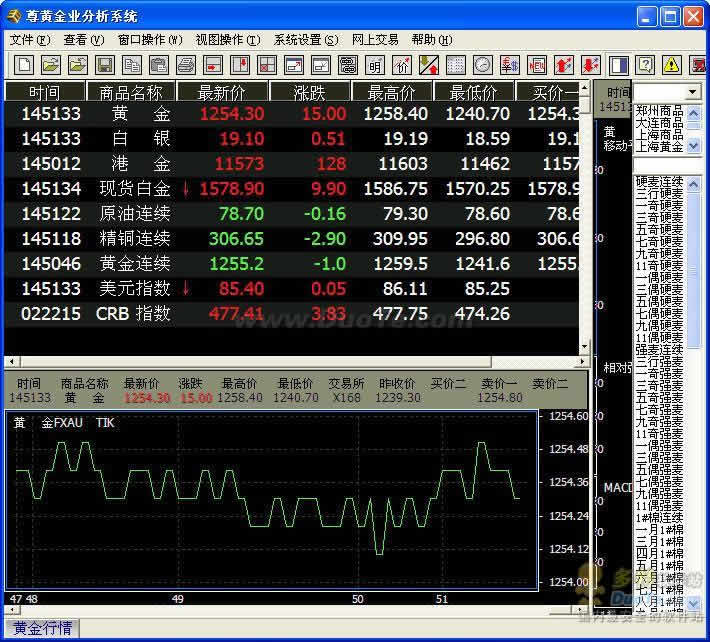Select the 美元指数 row in the quote table

pyautogui.click(x=292, y=288)
